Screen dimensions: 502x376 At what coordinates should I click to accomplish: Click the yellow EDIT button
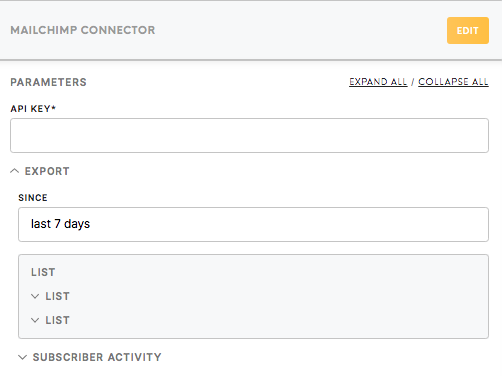pos(468,30)
